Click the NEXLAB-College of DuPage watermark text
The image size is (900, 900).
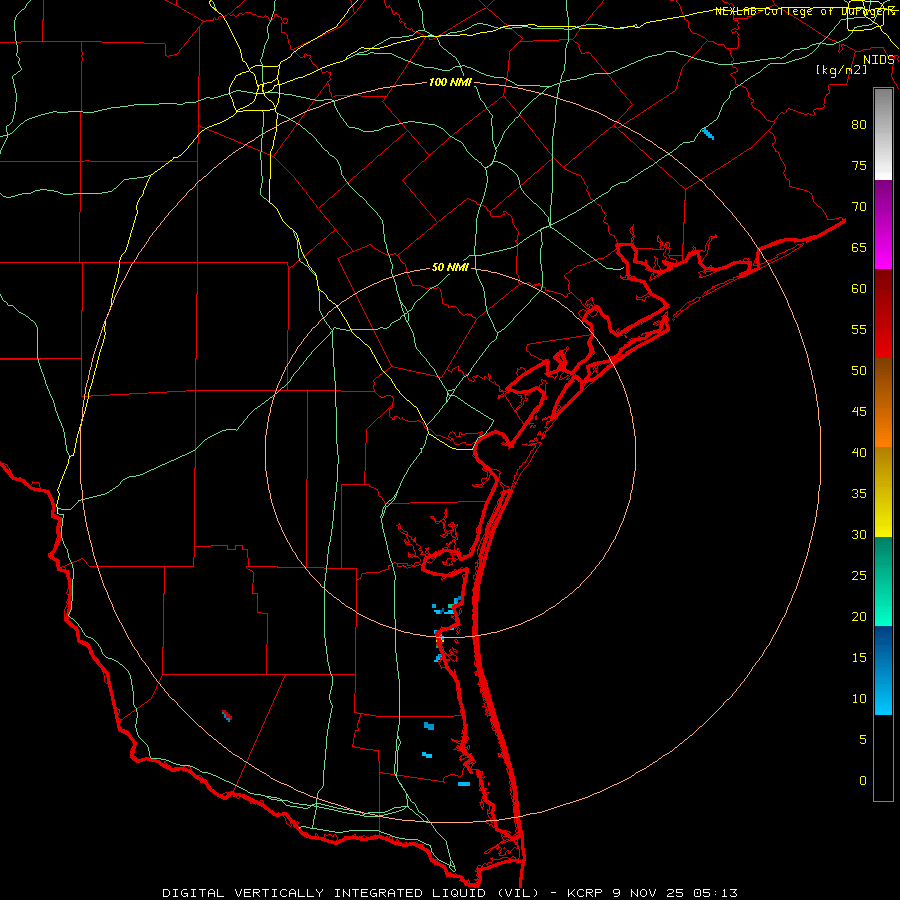(805, 11)
